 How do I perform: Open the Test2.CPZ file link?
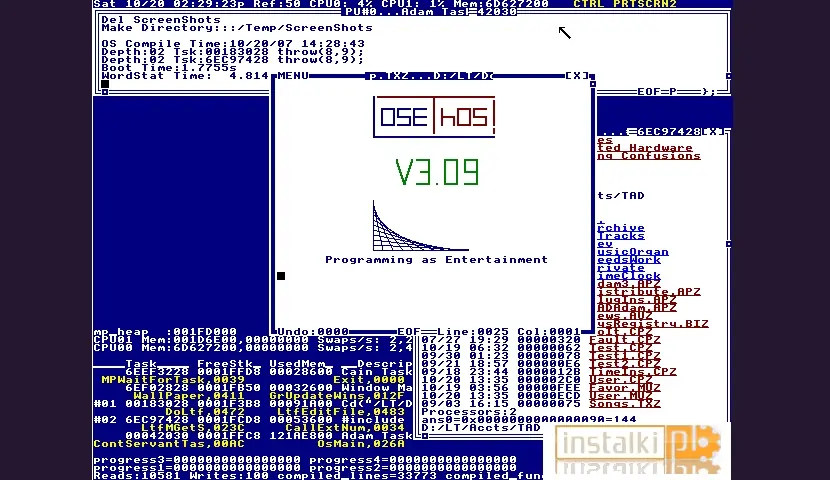pos(625,364)
